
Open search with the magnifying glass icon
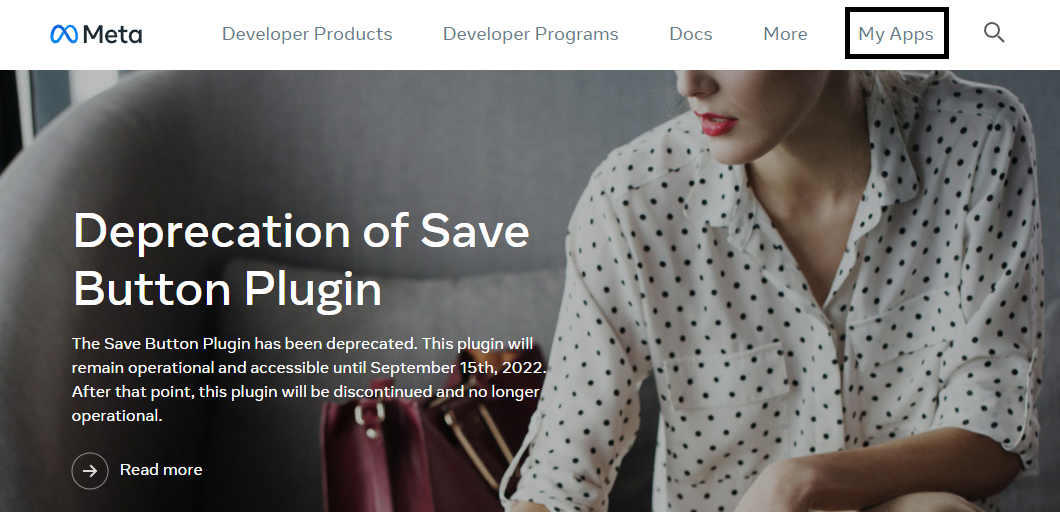[x=994, y=32]
